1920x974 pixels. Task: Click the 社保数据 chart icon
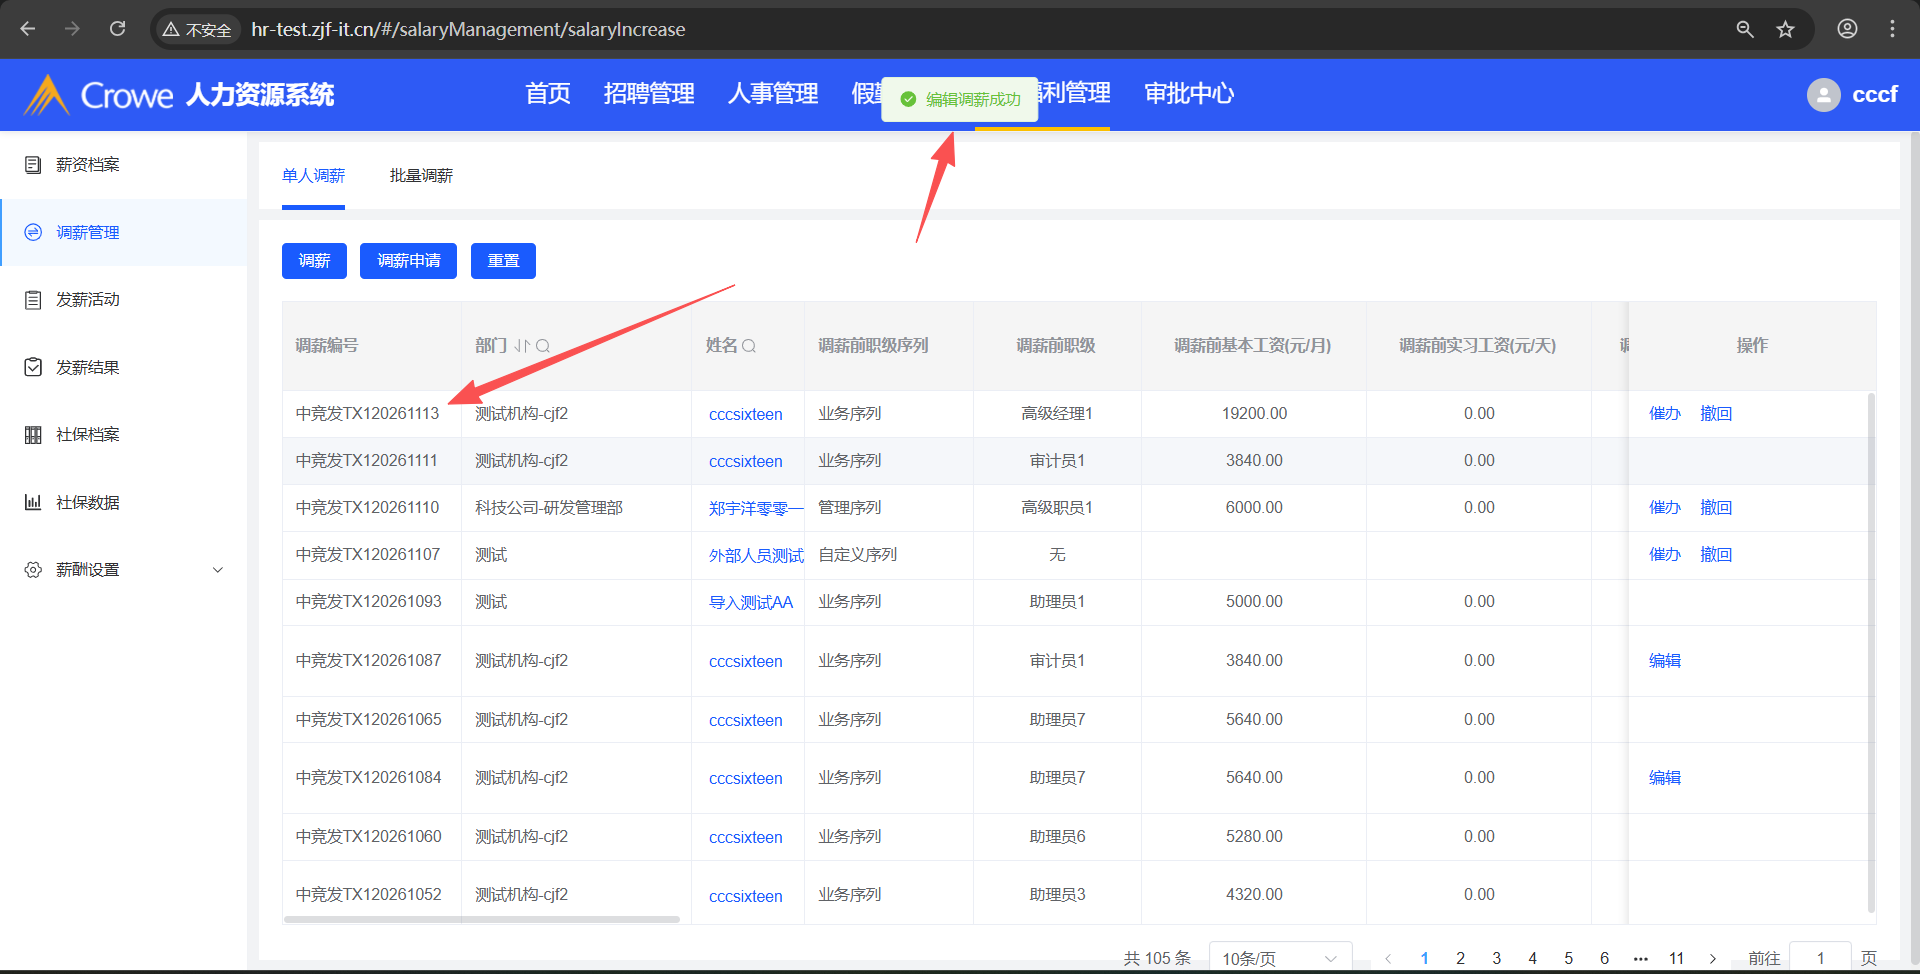pos(33,502)
